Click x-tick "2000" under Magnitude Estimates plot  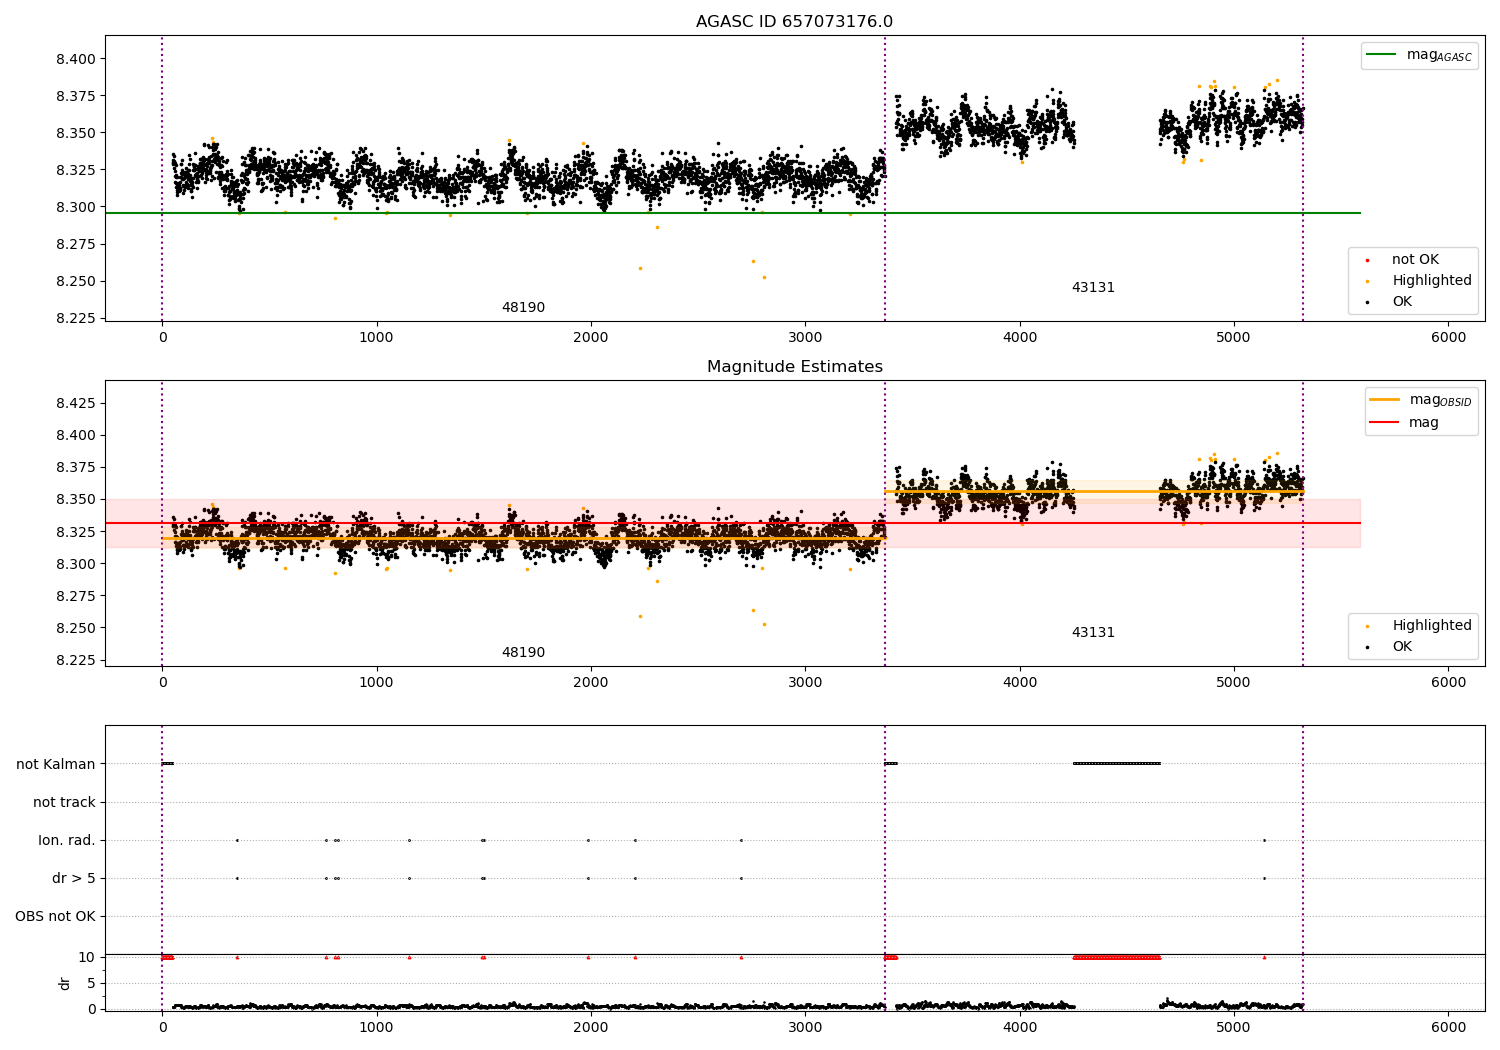(x=591, y=683)
